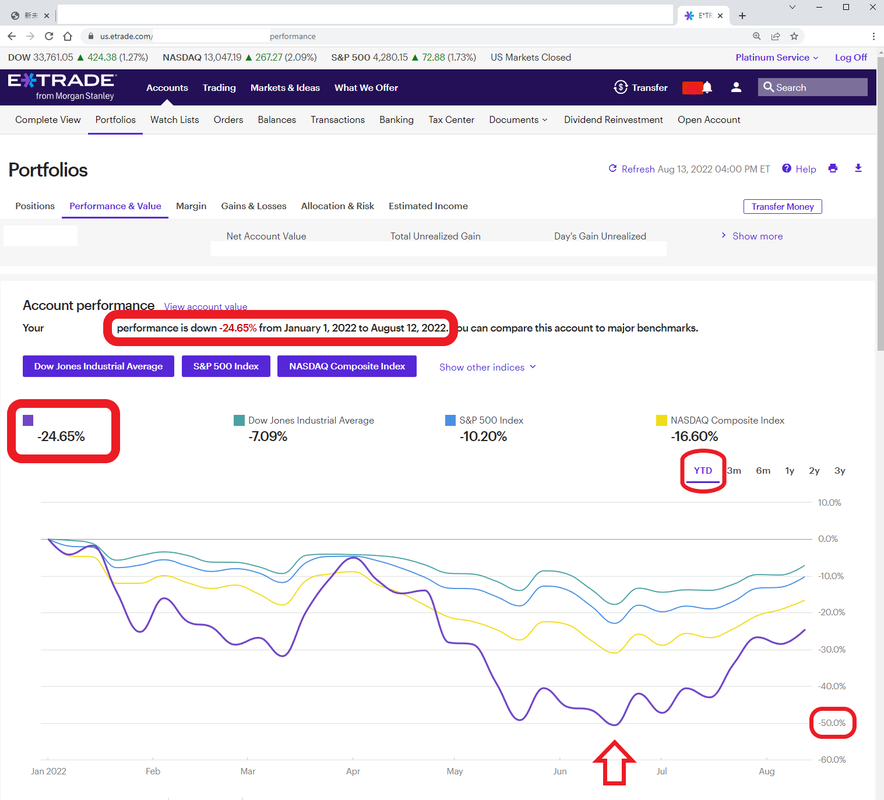Screen dimensions: 884x800
Task: Open the Transactions page
Action: (x=338, y=120)
